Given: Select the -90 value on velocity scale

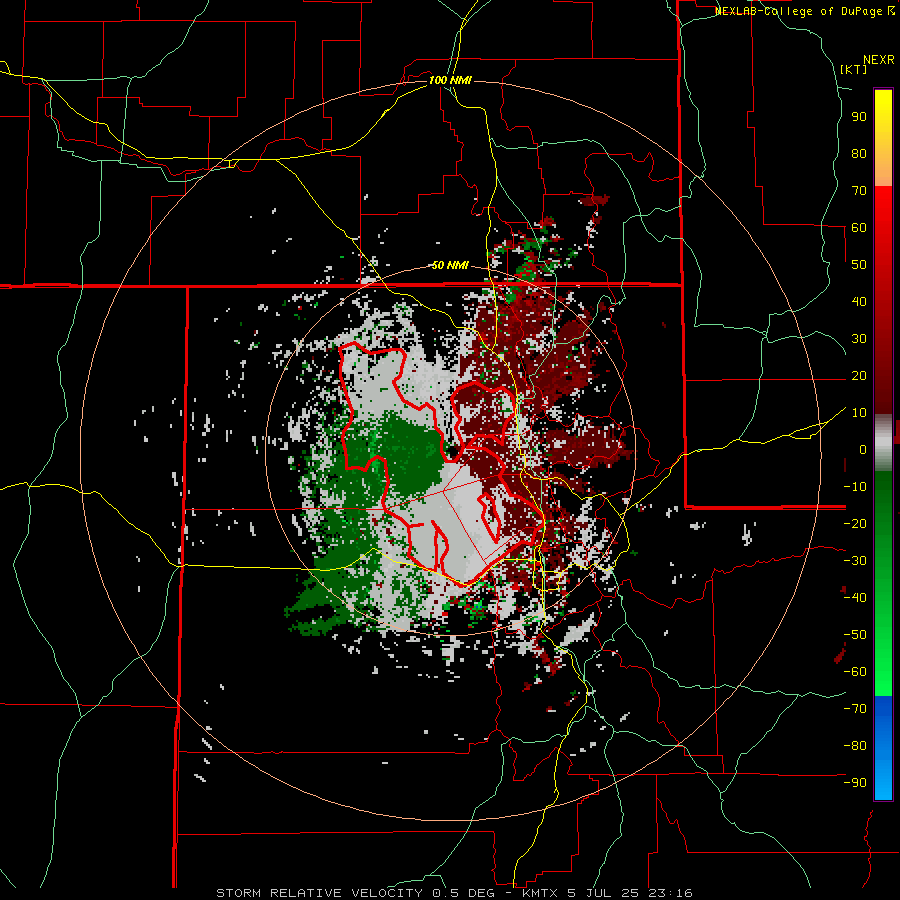Looking at the screenshot, I should point(855,783).
